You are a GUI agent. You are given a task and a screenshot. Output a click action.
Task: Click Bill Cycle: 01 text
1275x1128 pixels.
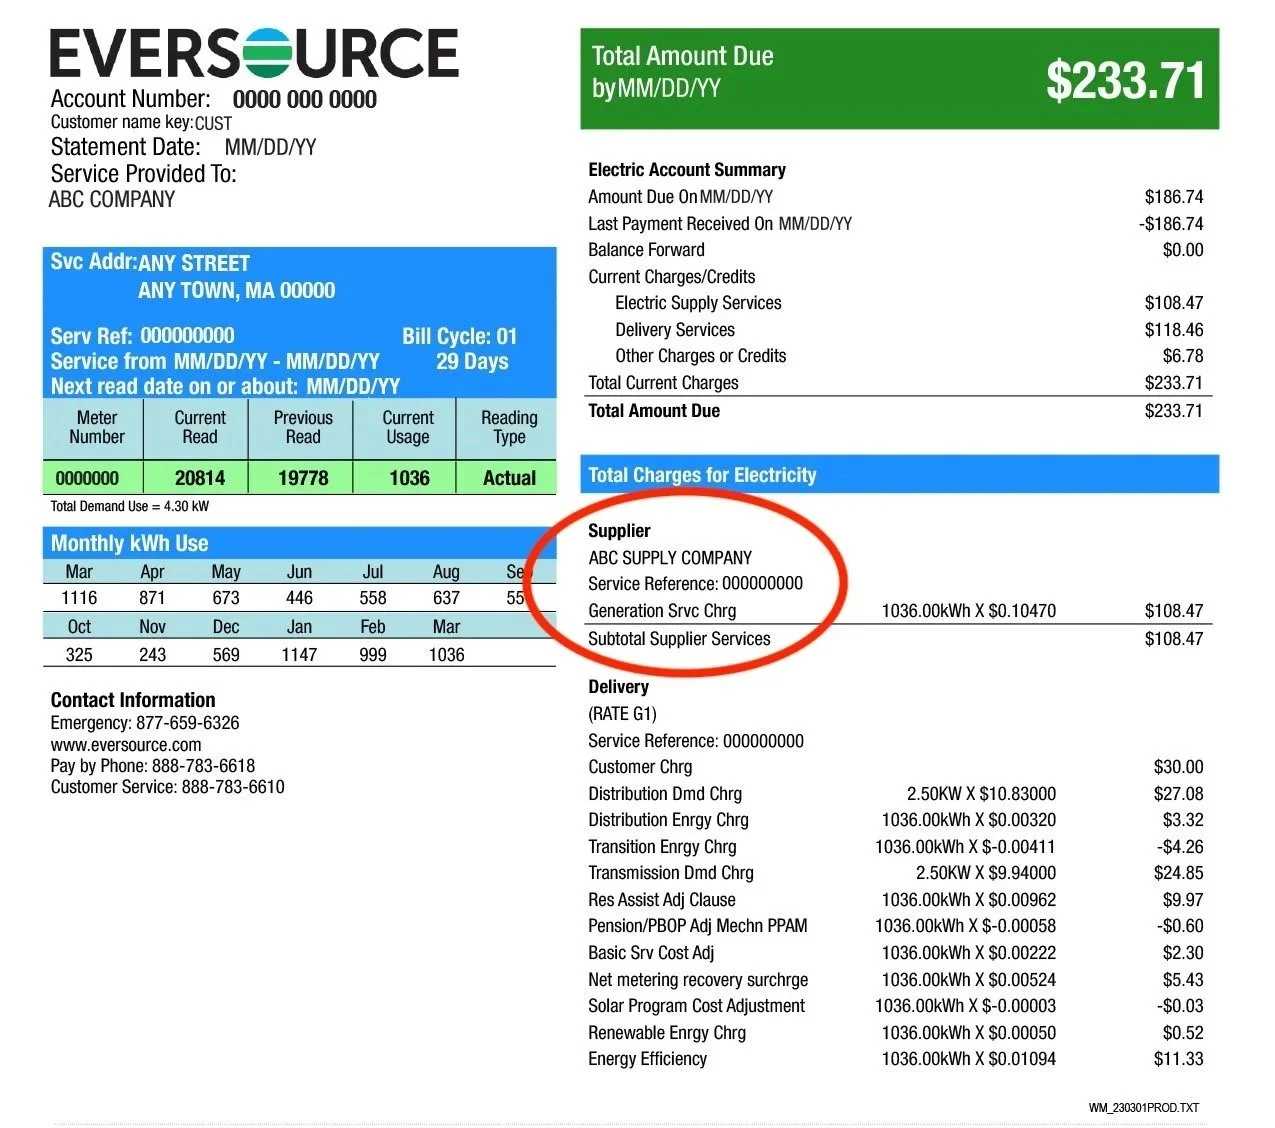(460, 336)
